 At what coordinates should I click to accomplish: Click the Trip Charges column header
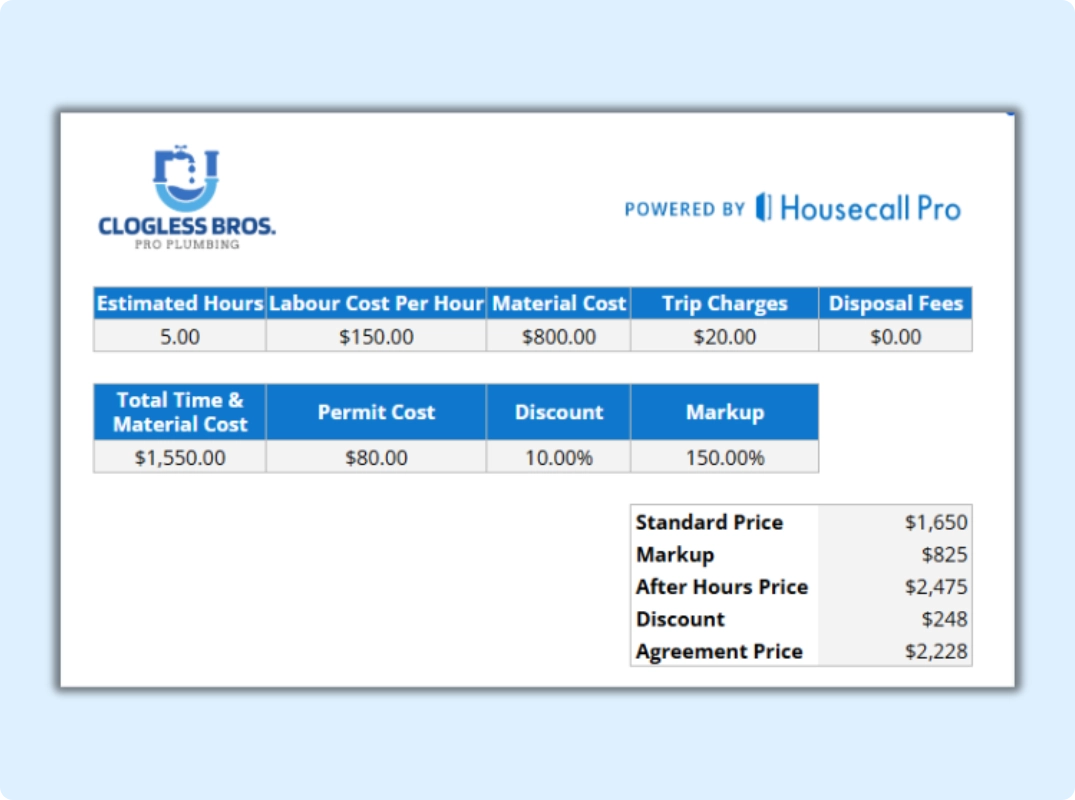[x=724, y=303]
